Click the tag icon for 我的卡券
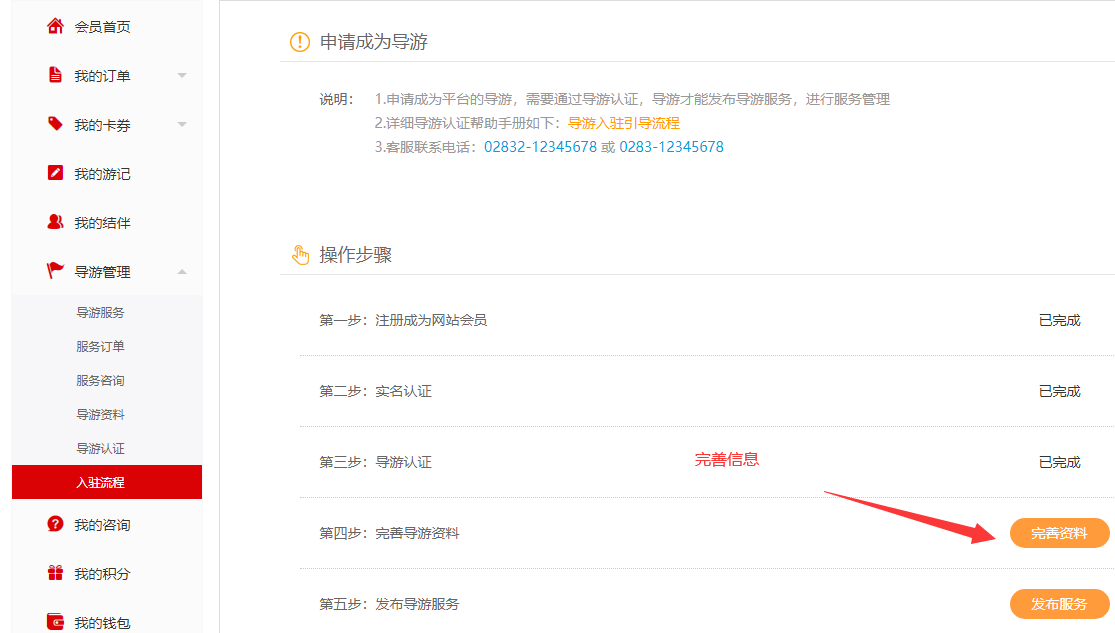This screenshot has height=633, width=1115. [x=55, y=124]
